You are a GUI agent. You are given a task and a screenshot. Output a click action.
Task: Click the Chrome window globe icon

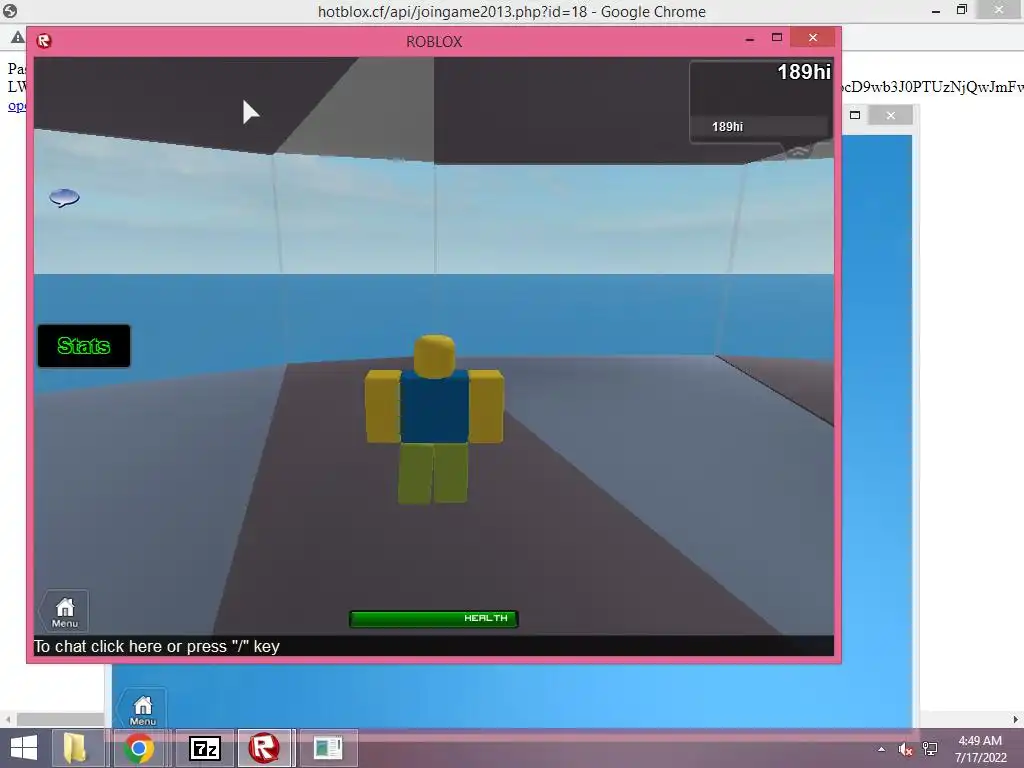[10, 11]
